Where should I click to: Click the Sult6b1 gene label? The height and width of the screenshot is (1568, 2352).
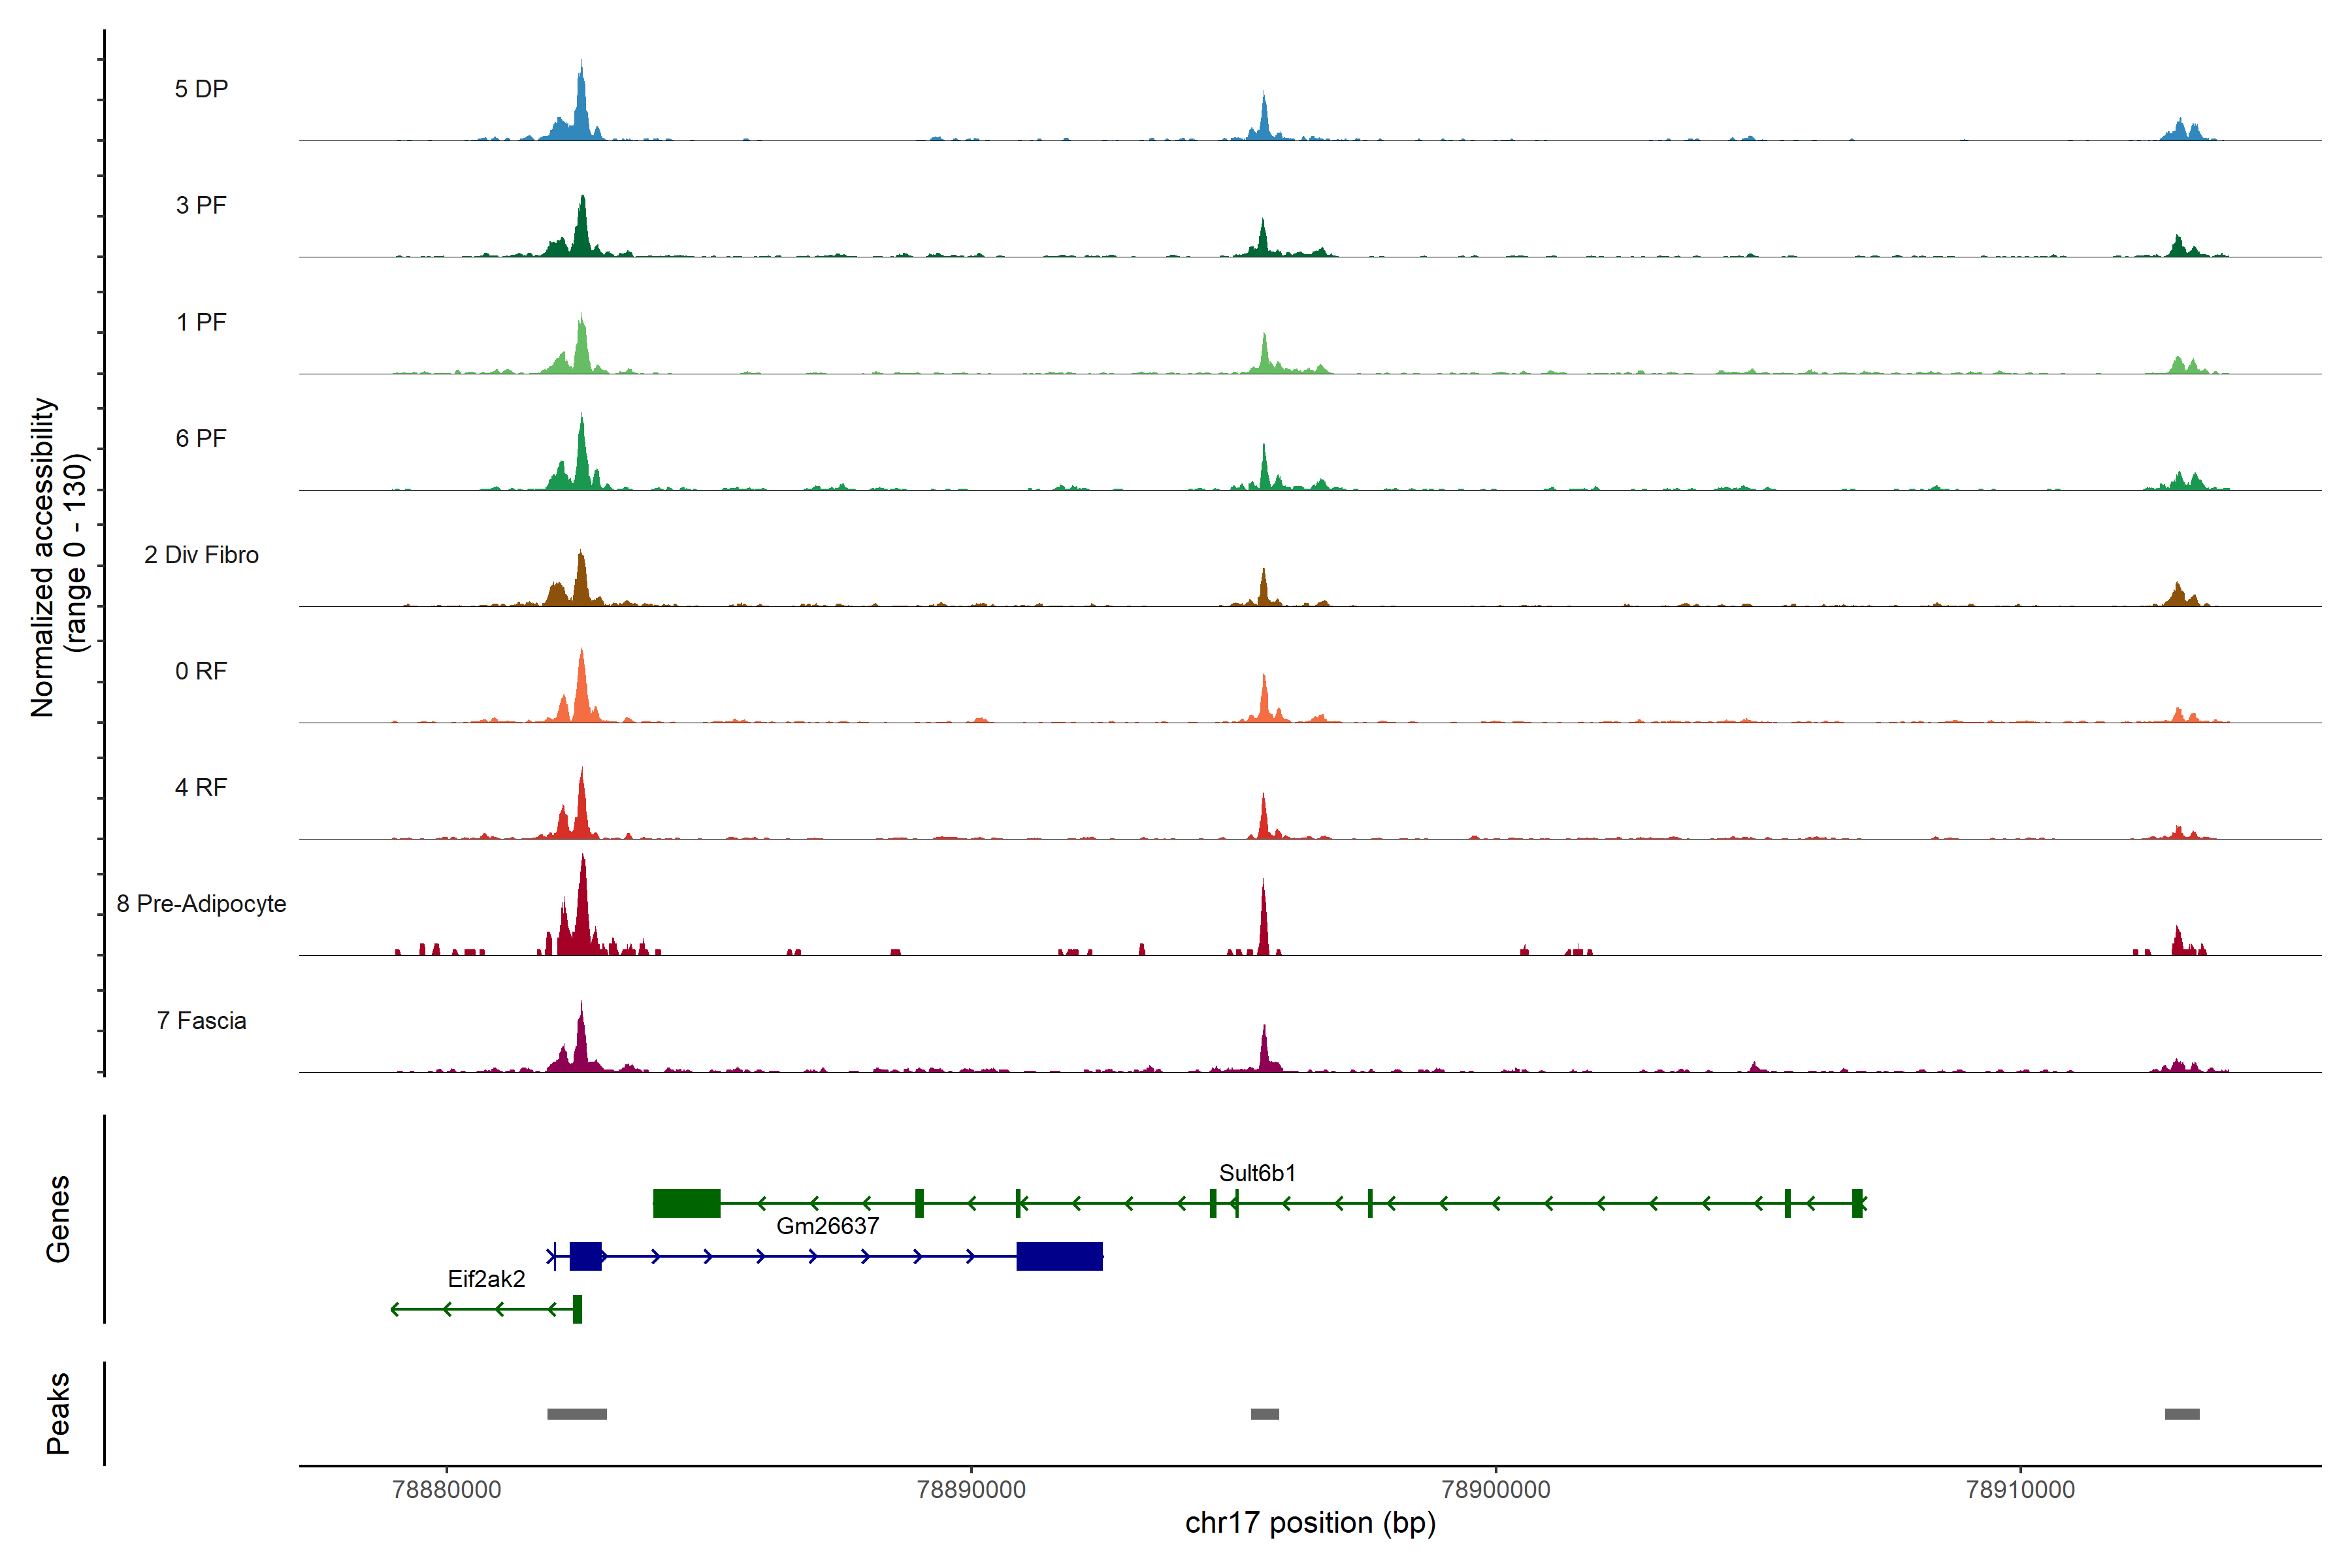coord(1257,1173)
